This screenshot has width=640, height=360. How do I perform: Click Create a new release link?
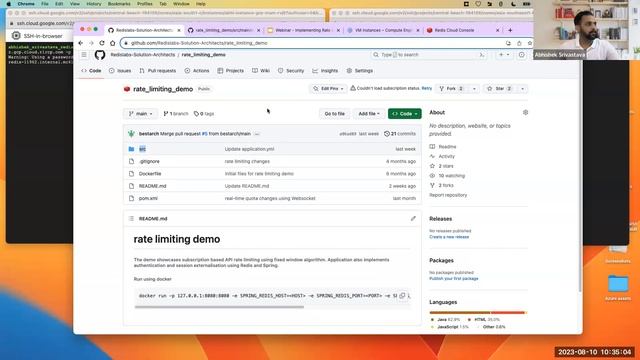click(449, 237)
